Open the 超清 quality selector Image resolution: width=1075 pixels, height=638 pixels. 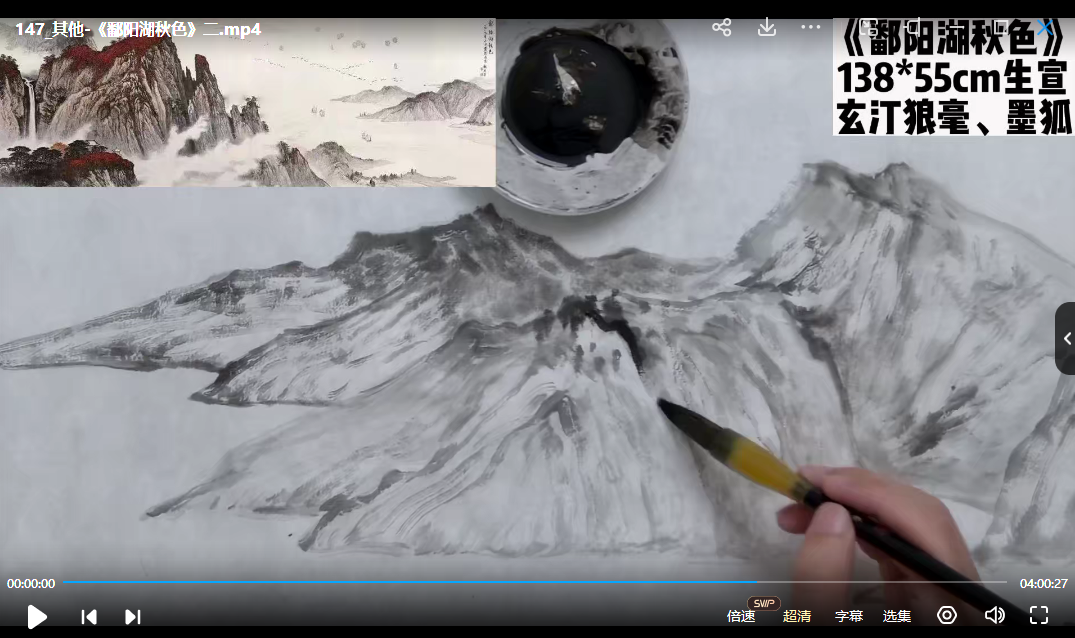click(x=797, y=616)
